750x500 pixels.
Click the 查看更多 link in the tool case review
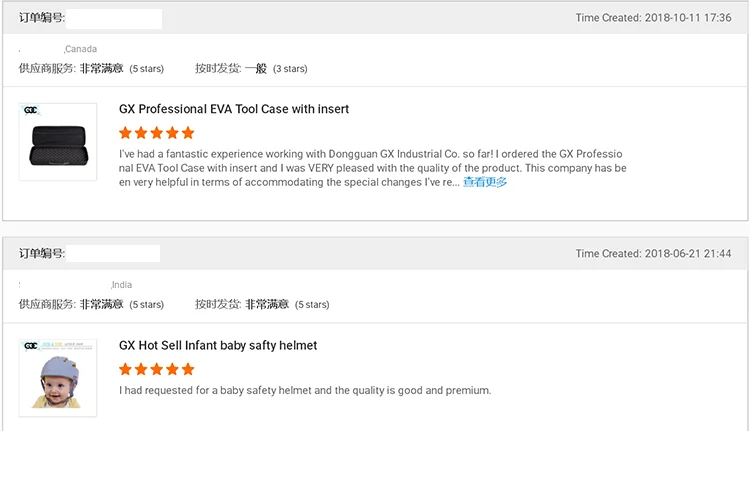click(485, 182)
